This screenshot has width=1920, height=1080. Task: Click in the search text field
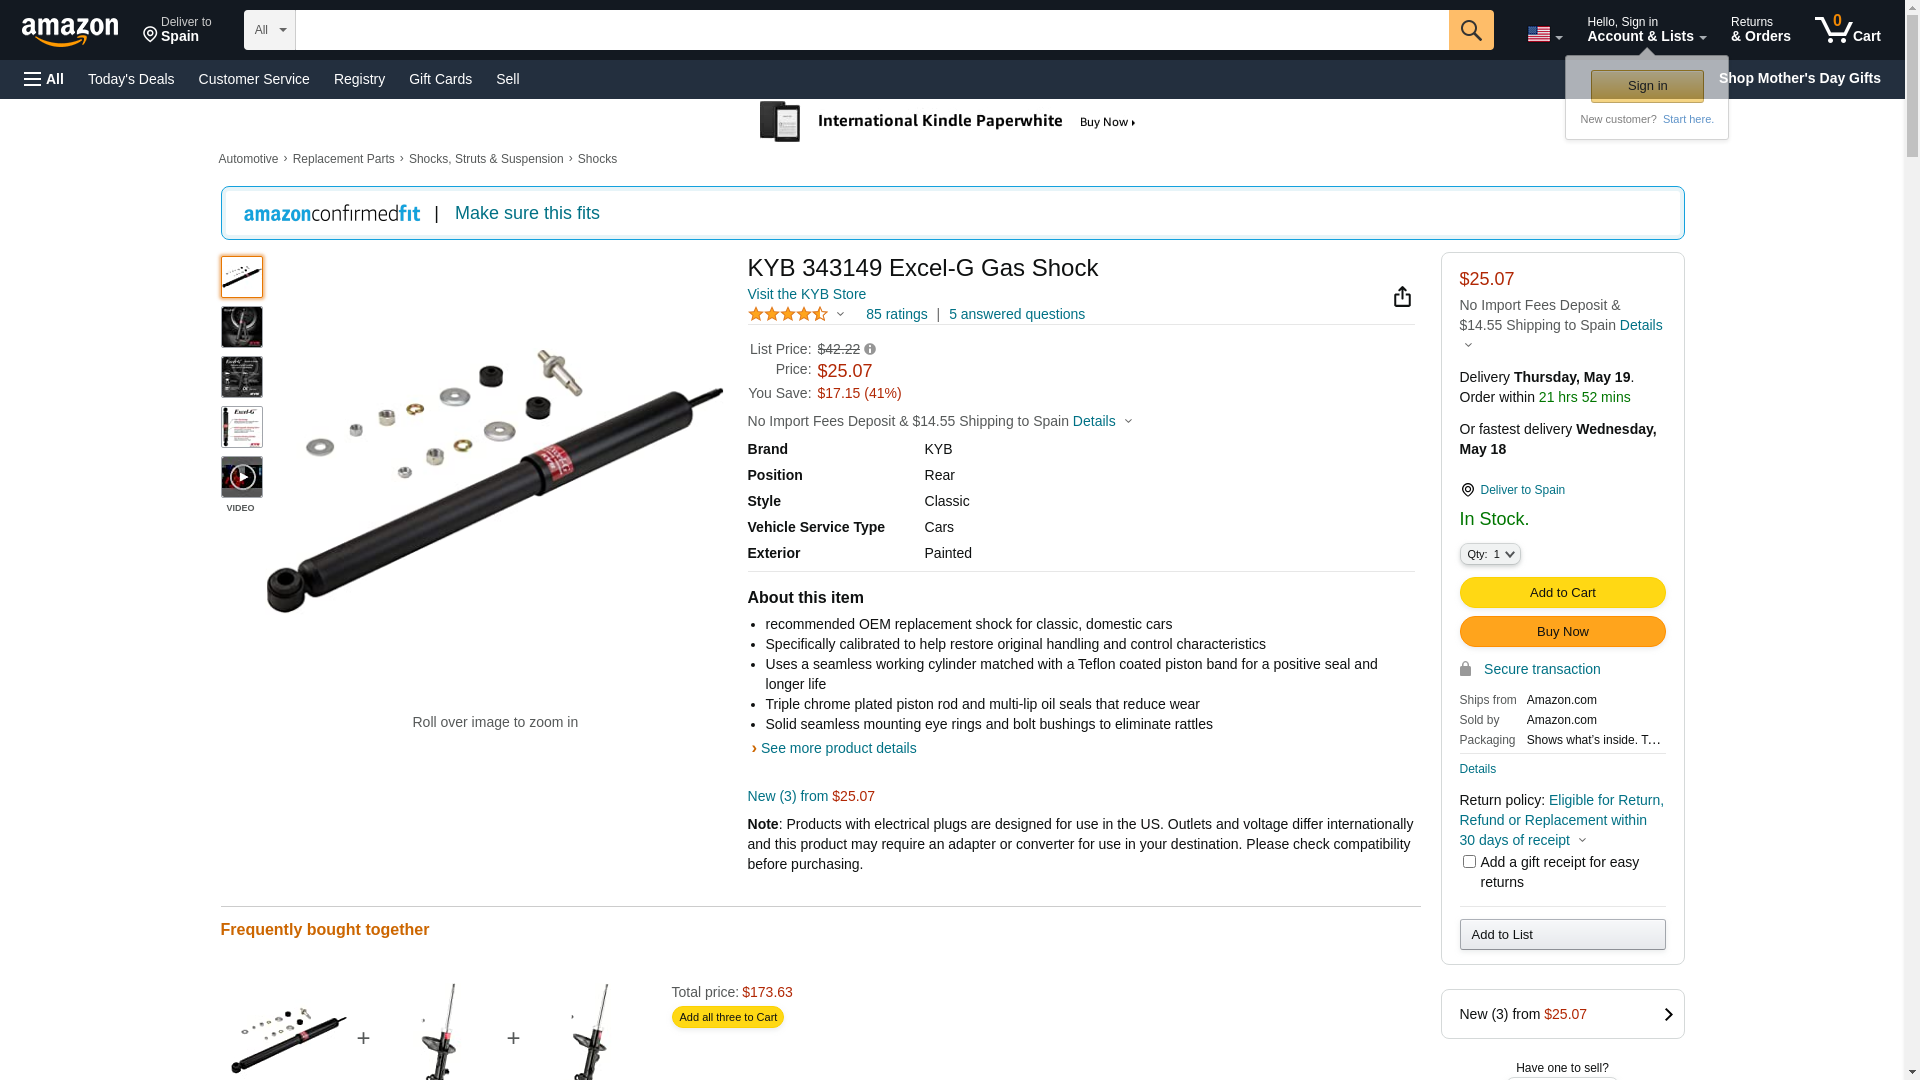872,30
